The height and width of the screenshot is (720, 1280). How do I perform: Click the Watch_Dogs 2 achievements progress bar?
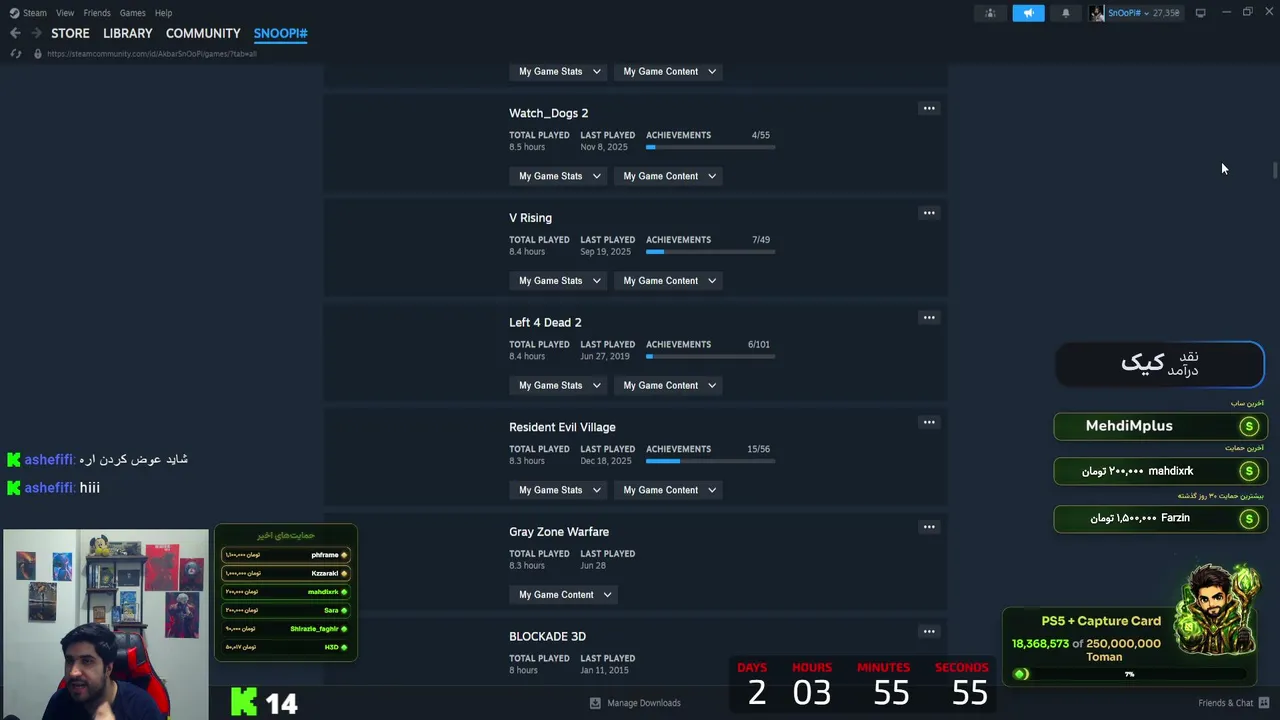[710, 148]
